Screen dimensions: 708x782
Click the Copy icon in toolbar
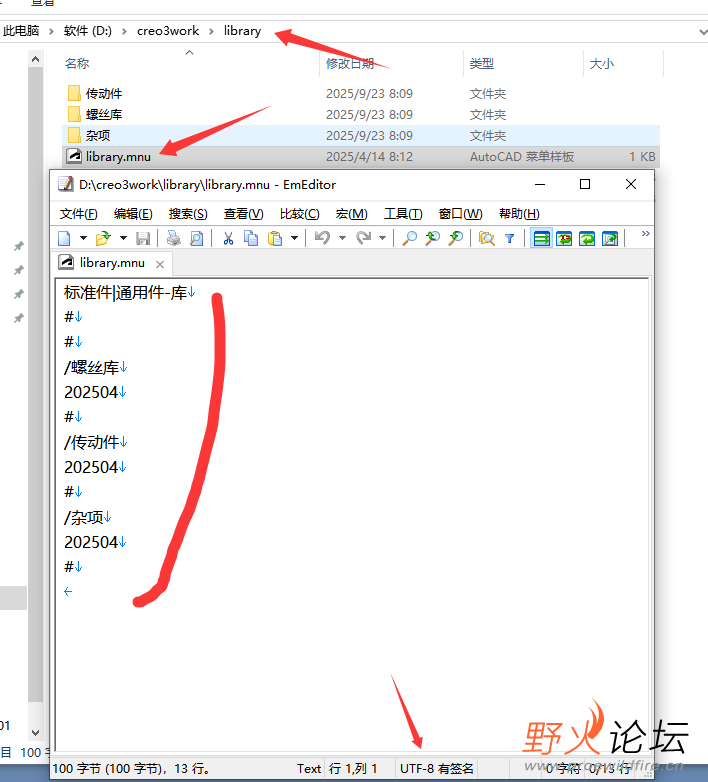(251, 238)
